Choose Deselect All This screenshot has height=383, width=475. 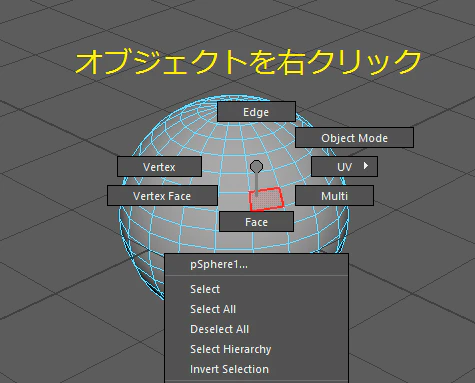click(257, 329)
